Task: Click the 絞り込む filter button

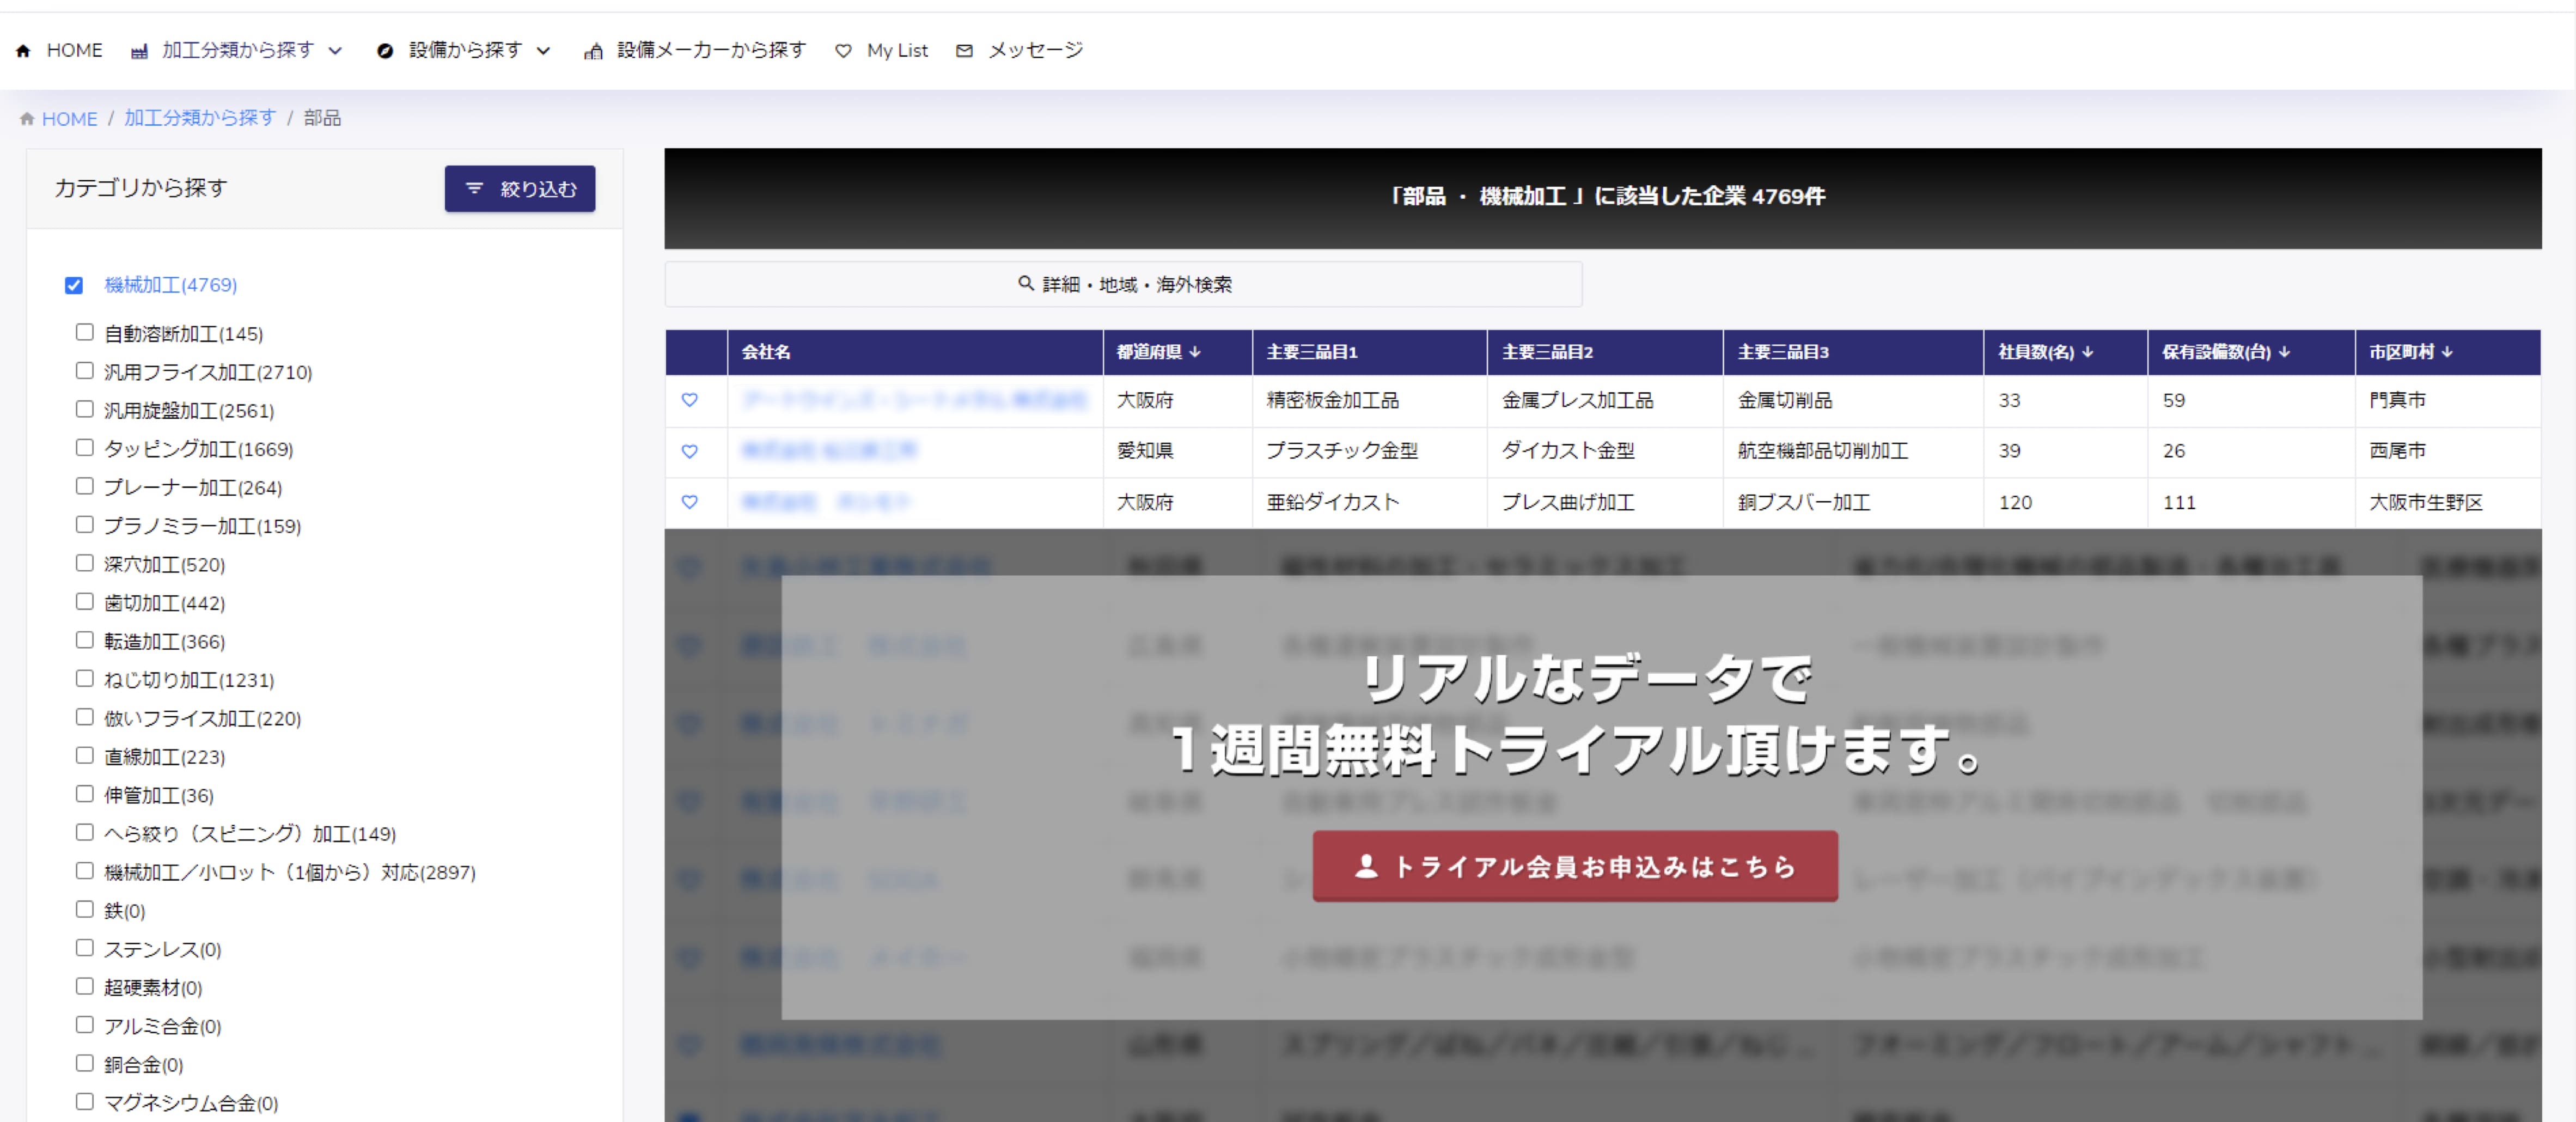Action: click(520, 189)
